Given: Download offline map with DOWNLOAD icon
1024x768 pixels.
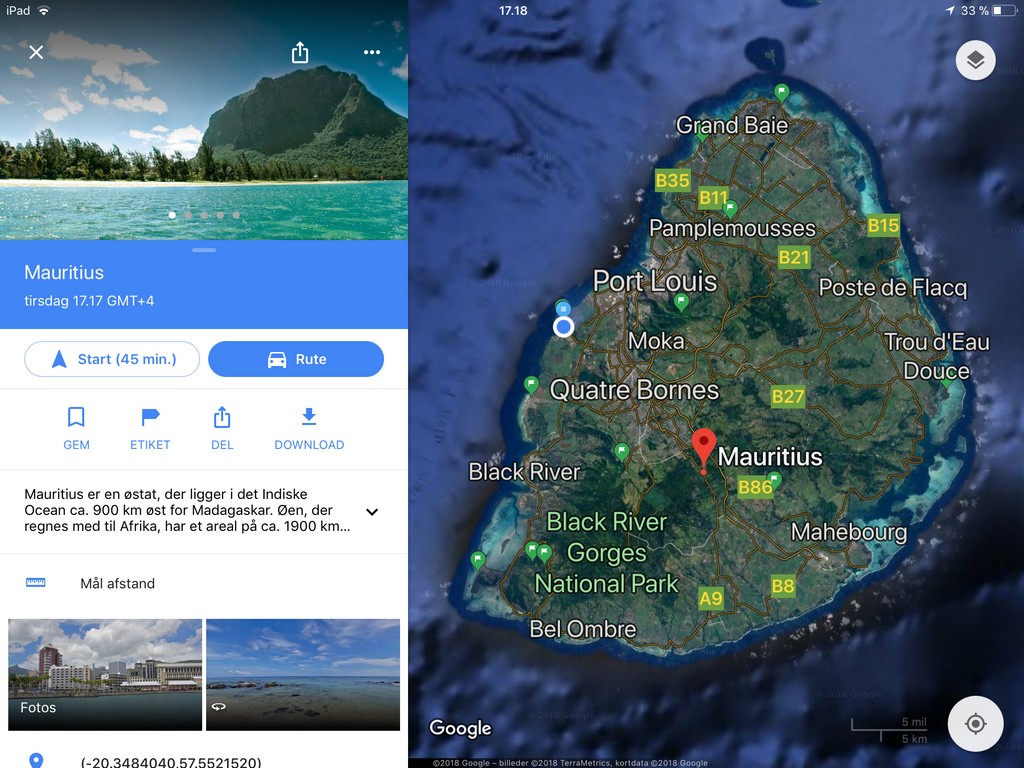Looking at the screenshot, I should click(309, 428).
